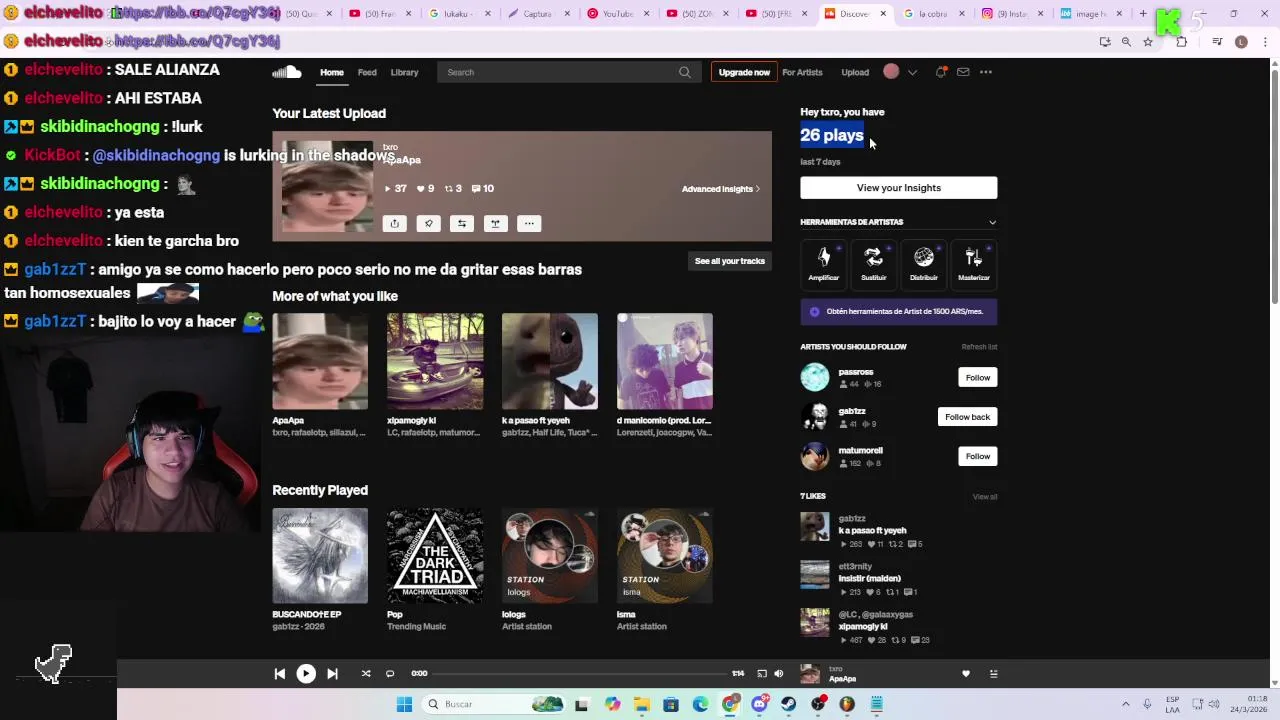Click the pin icon under ApaApa upload
Image resolution: width=1280 pixels, height=720 pixels.
pyautogui.click(x=428, y=224)
